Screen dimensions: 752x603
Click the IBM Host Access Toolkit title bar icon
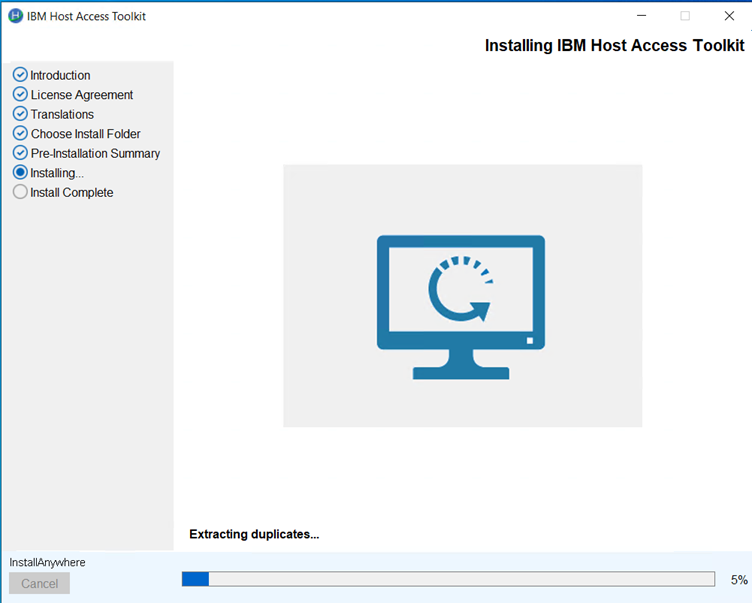click(x=15, y=16)
